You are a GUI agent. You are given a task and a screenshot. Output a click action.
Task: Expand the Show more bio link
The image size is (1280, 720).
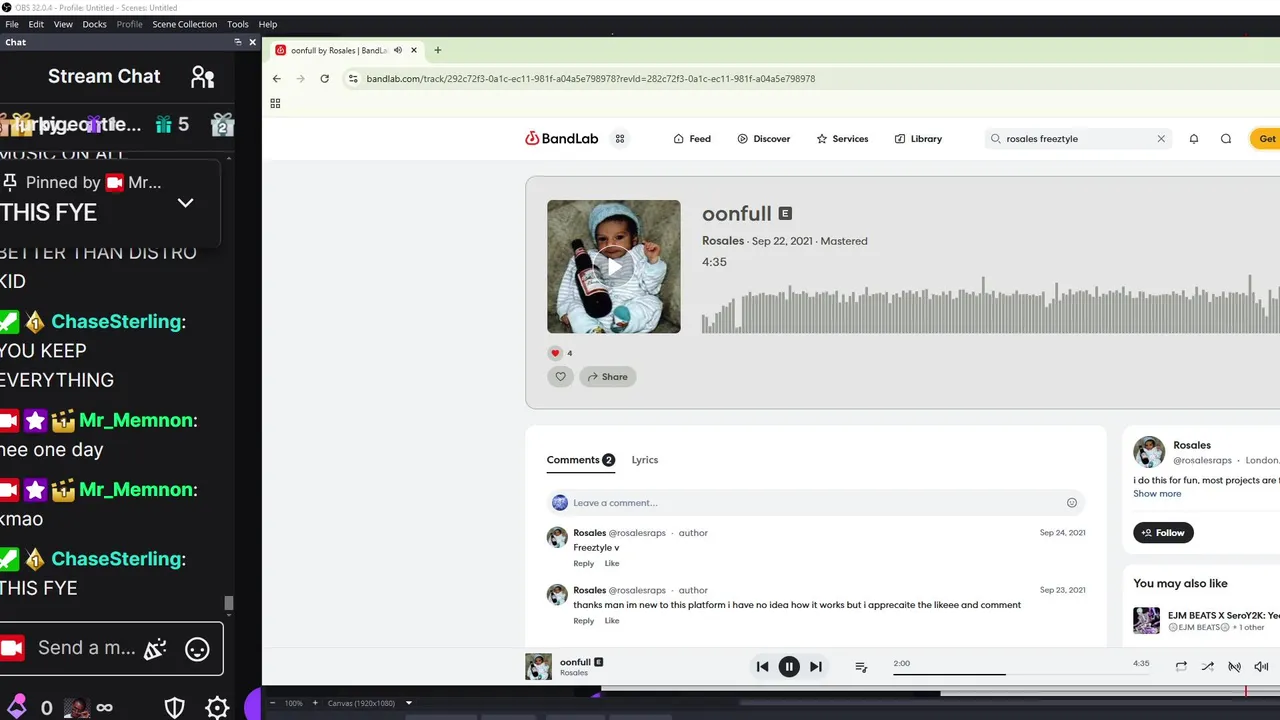(x=1157, y=494)
